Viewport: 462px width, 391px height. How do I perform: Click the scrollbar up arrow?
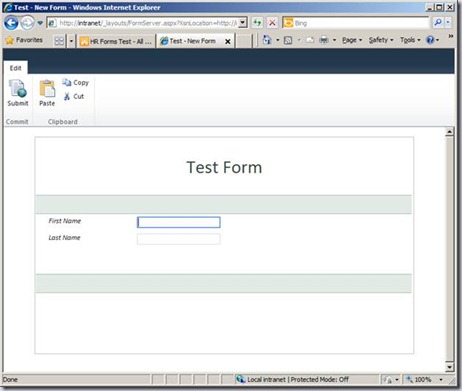[x=449, y=132]
